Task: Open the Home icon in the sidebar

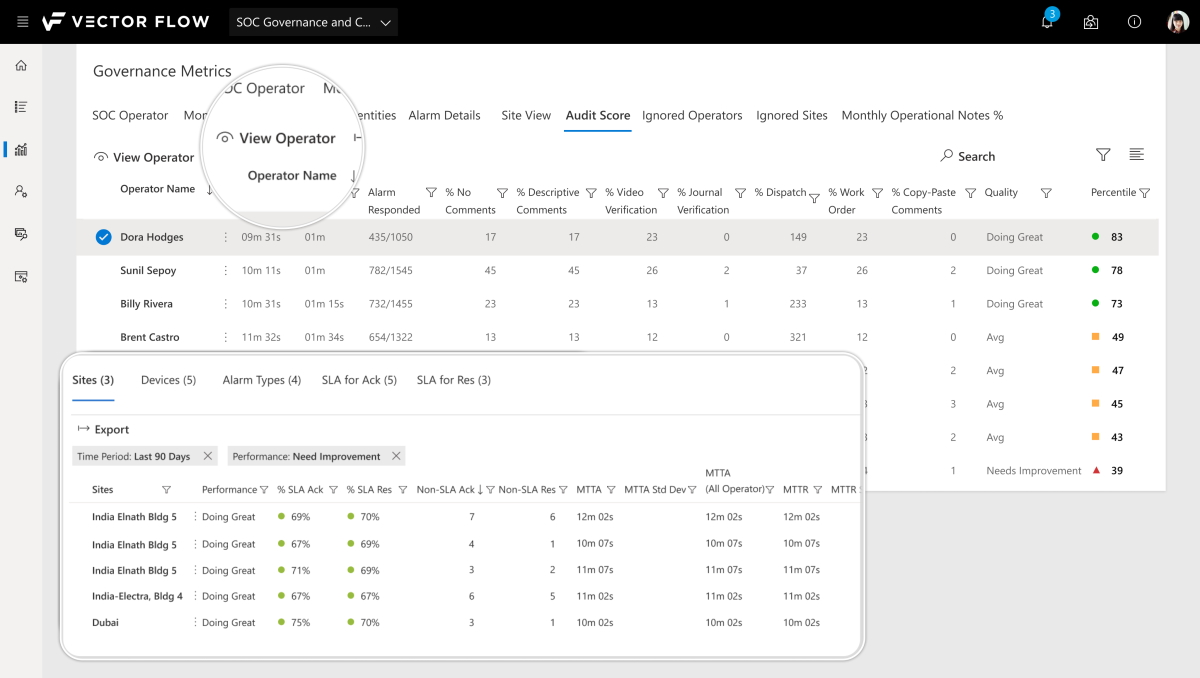Action: pyautogui.click(x=20, y=64)
